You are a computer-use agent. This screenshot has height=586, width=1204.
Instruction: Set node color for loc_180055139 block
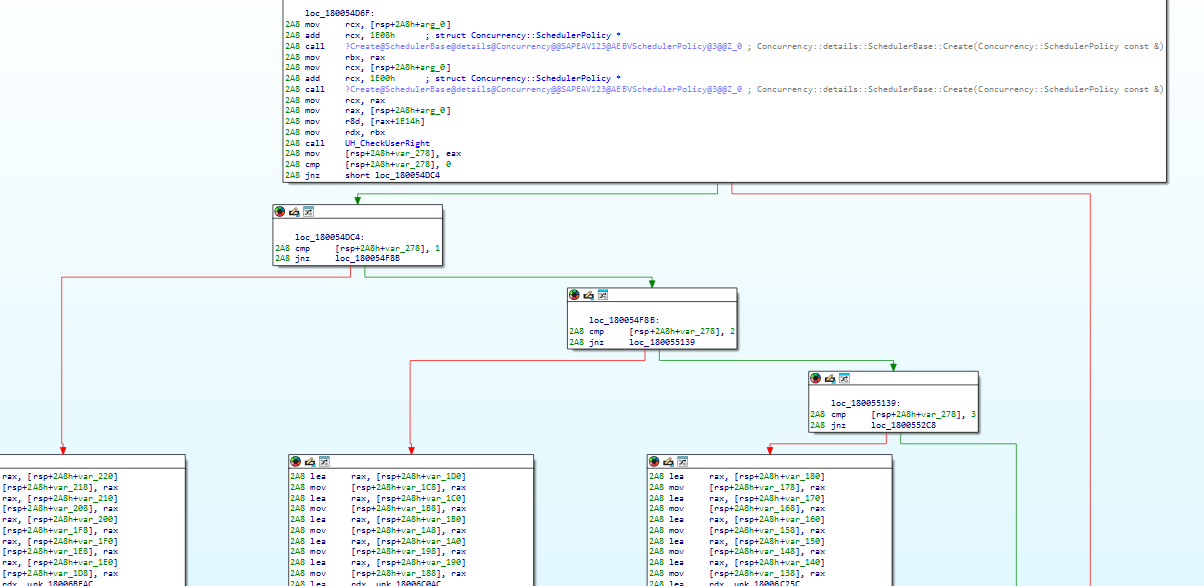815,378
